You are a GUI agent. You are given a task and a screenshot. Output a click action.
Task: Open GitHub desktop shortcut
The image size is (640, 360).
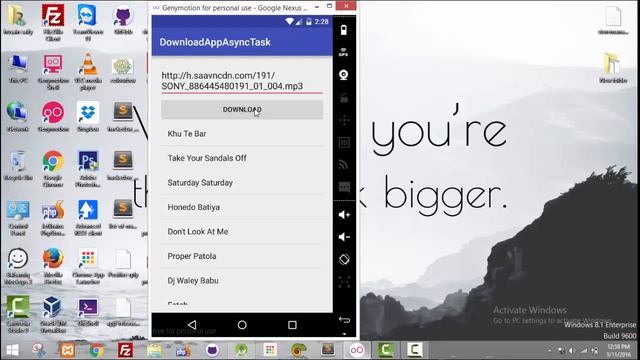pyautogui.click(x=123, y=20)
